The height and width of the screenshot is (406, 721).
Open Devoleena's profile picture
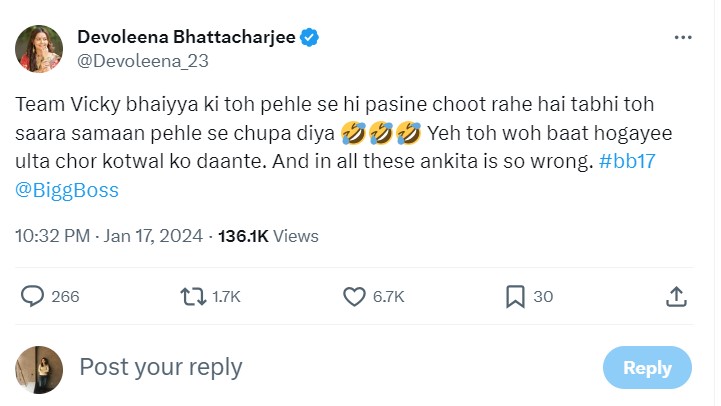39,47
